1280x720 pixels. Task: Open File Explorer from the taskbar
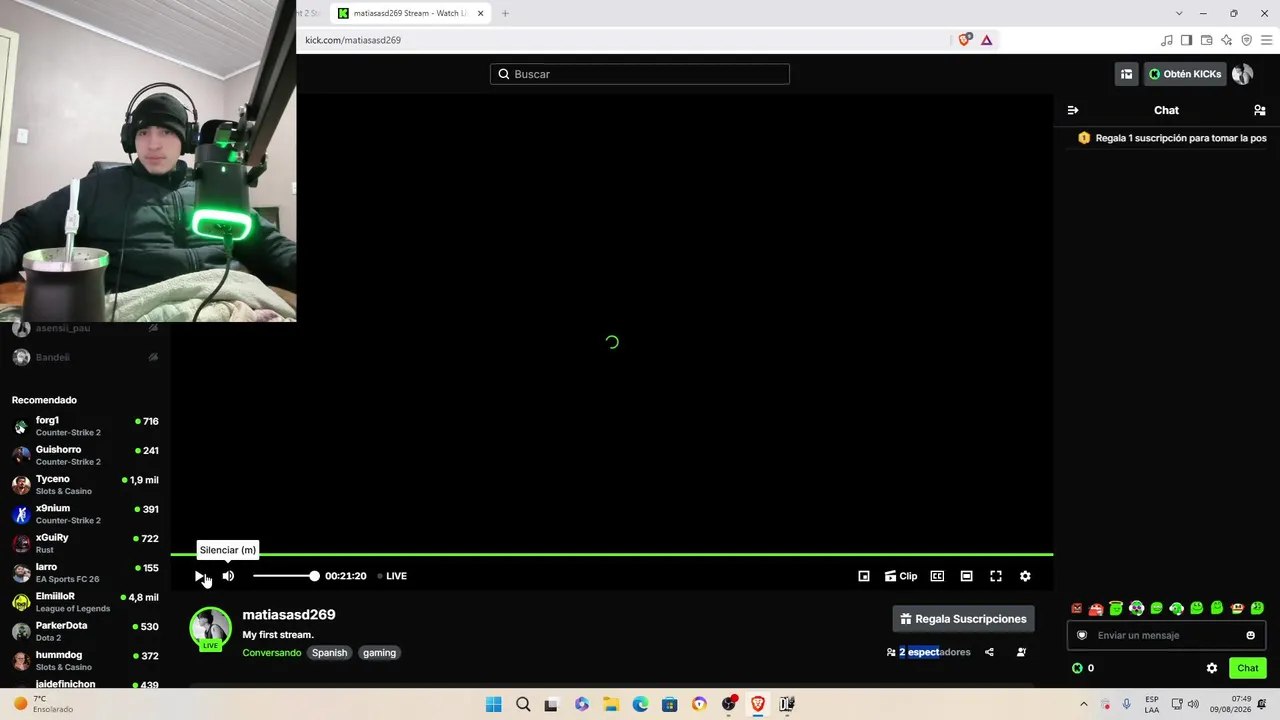tap(611, 704)
